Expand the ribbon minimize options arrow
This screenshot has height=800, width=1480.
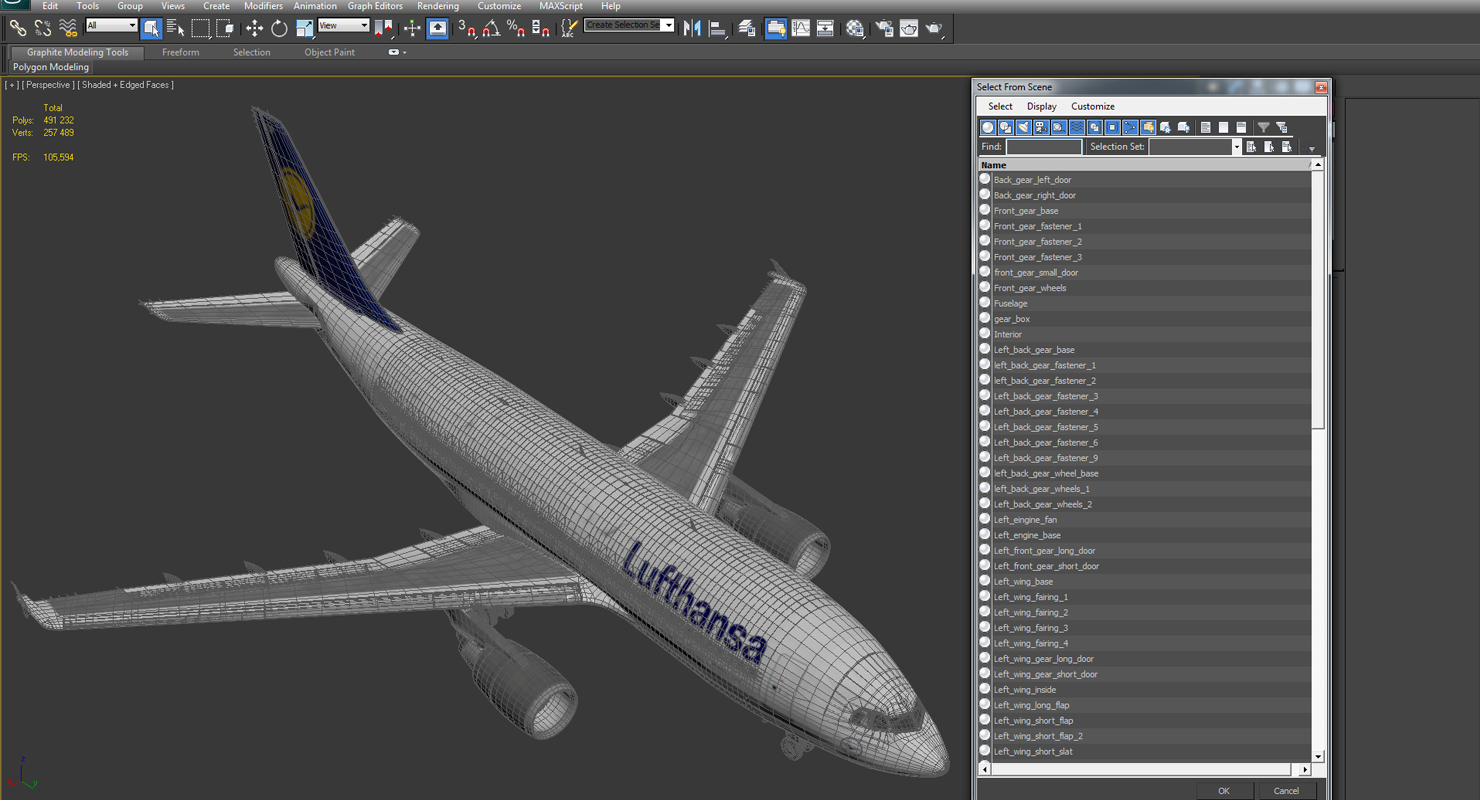click(404, 52)
